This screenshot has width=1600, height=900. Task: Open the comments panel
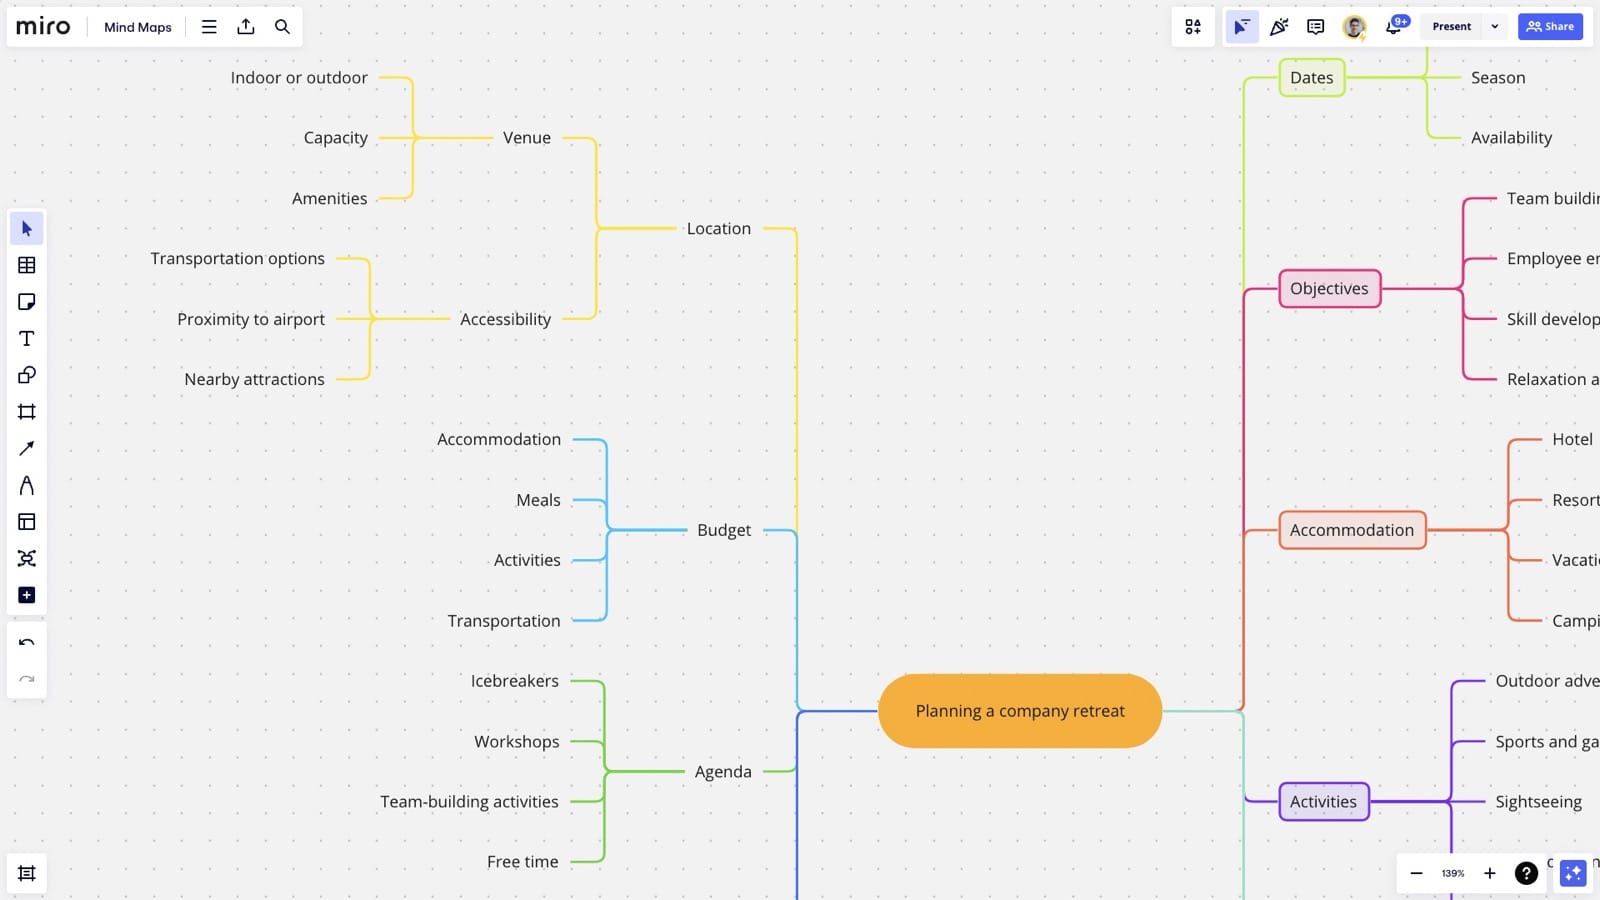1315,27
